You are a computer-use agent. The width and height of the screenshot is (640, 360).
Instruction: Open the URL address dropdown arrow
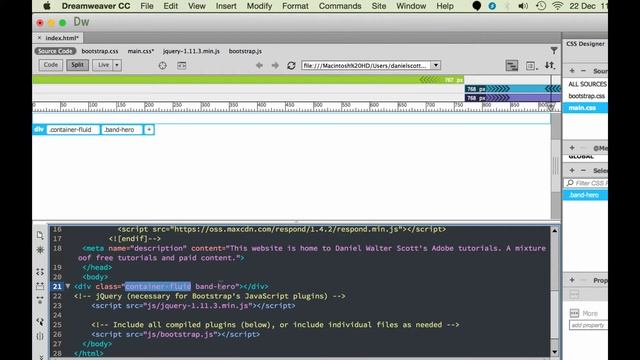pyautogui.click(x=436, y=65)
